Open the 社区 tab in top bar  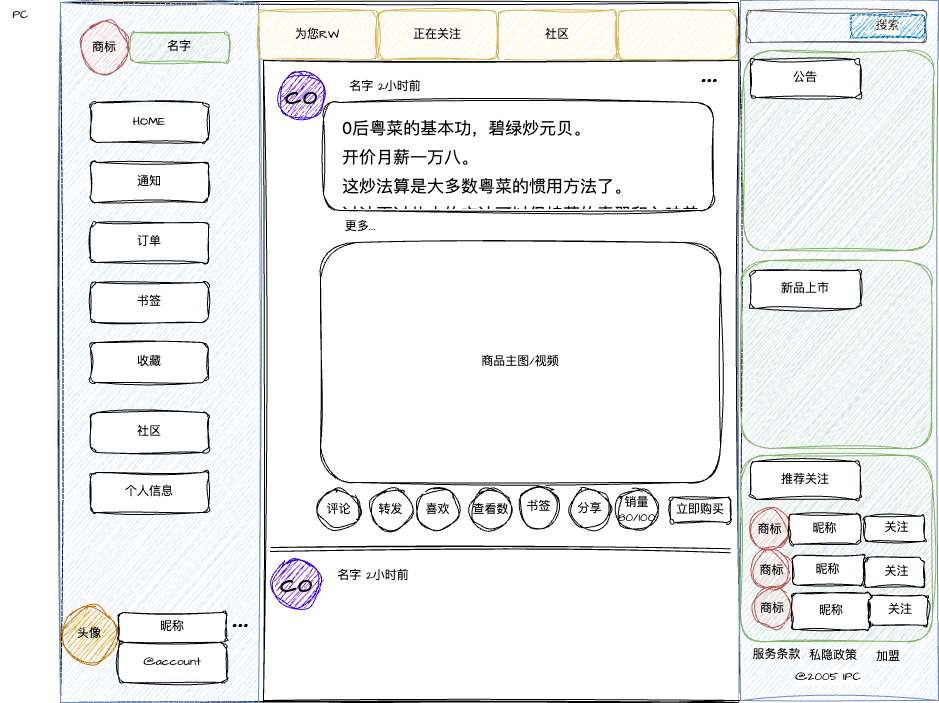point(557,34)
